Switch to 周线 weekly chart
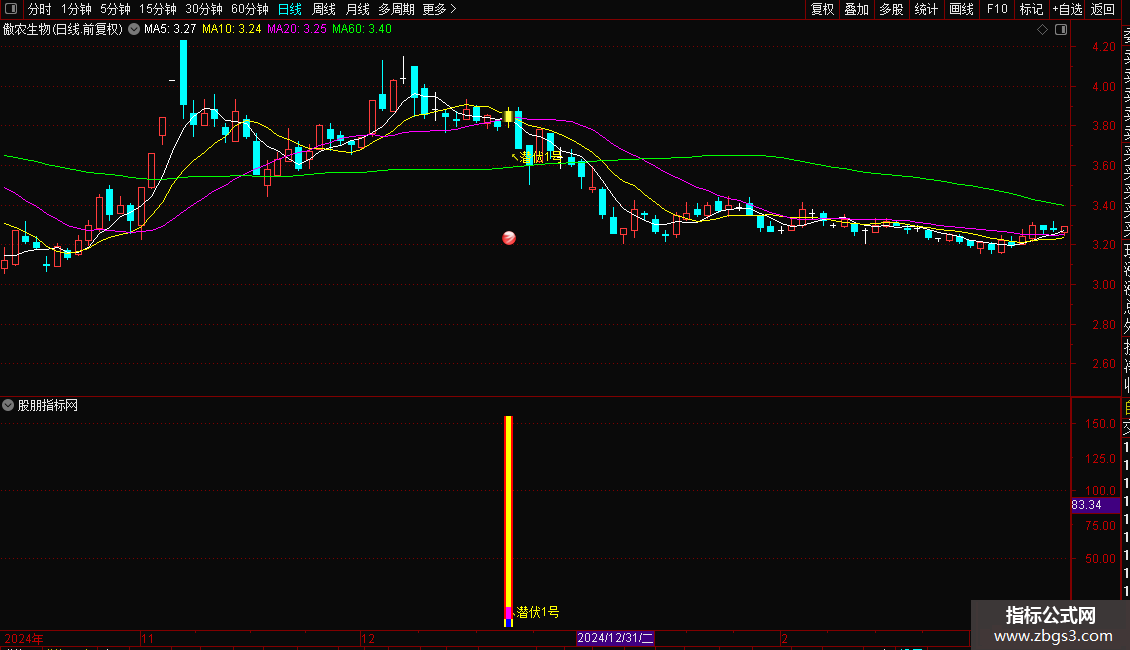The height and width of the screenshot is (650, 1130). click(324, 9)
